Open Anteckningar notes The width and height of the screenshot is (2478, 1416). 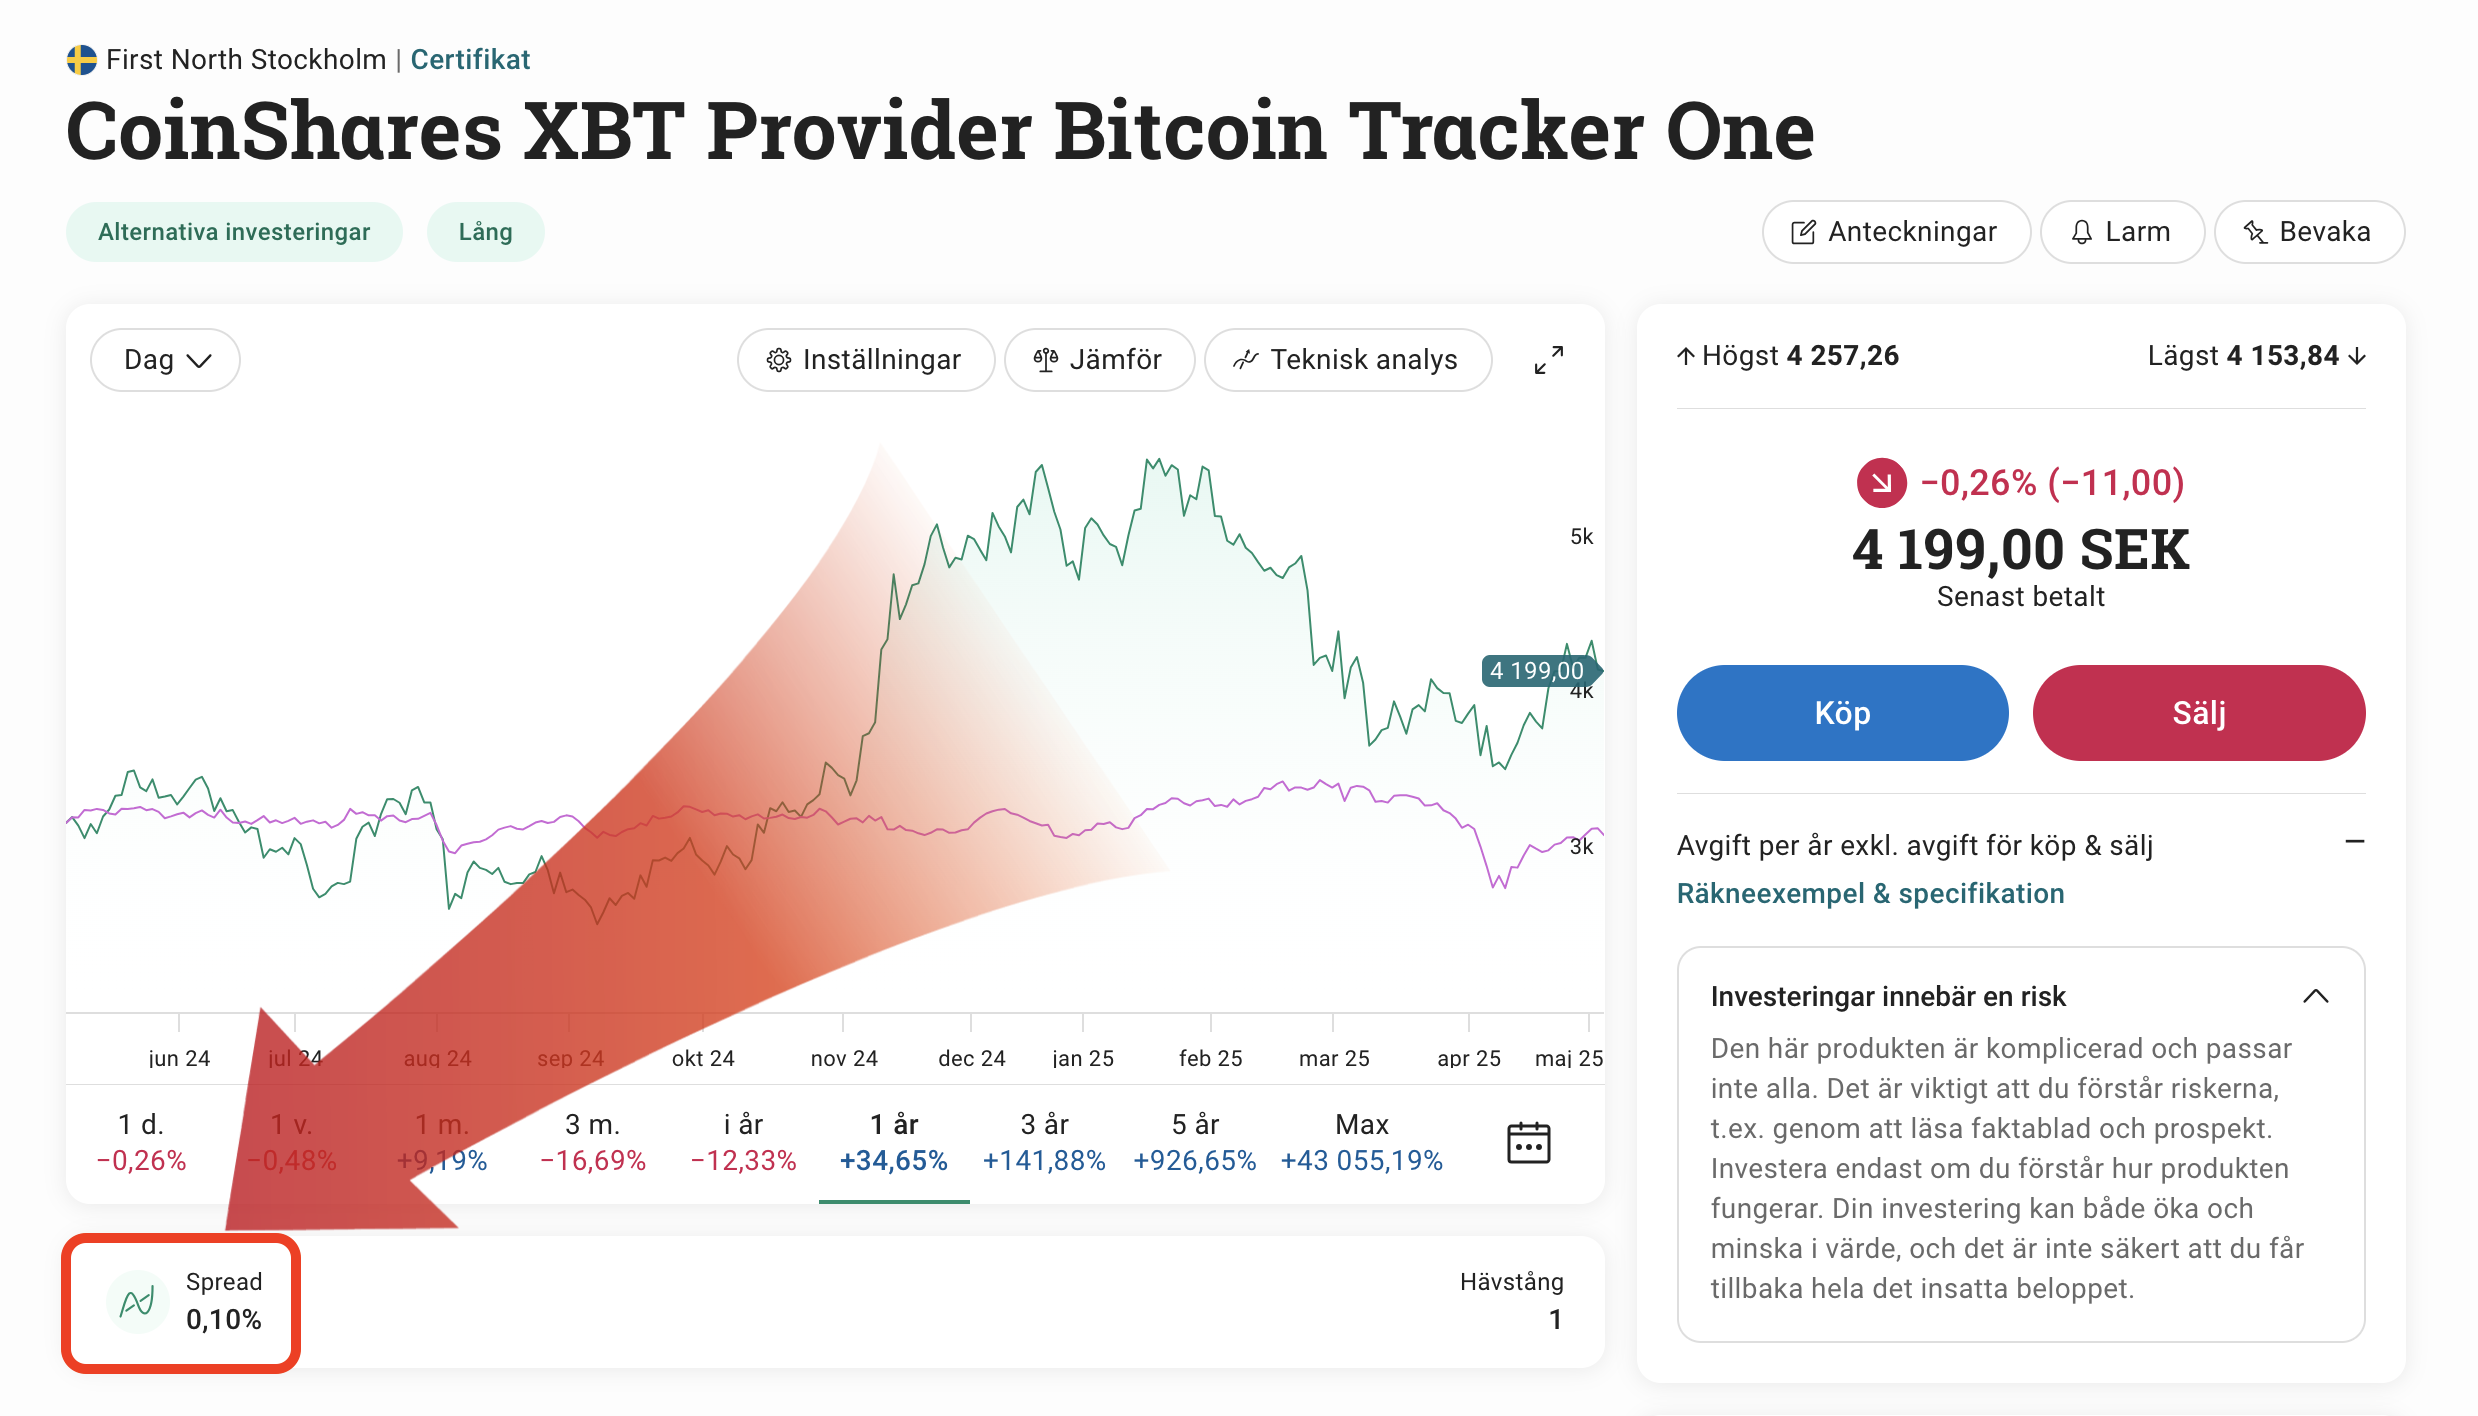click(x=1895, y=232)
